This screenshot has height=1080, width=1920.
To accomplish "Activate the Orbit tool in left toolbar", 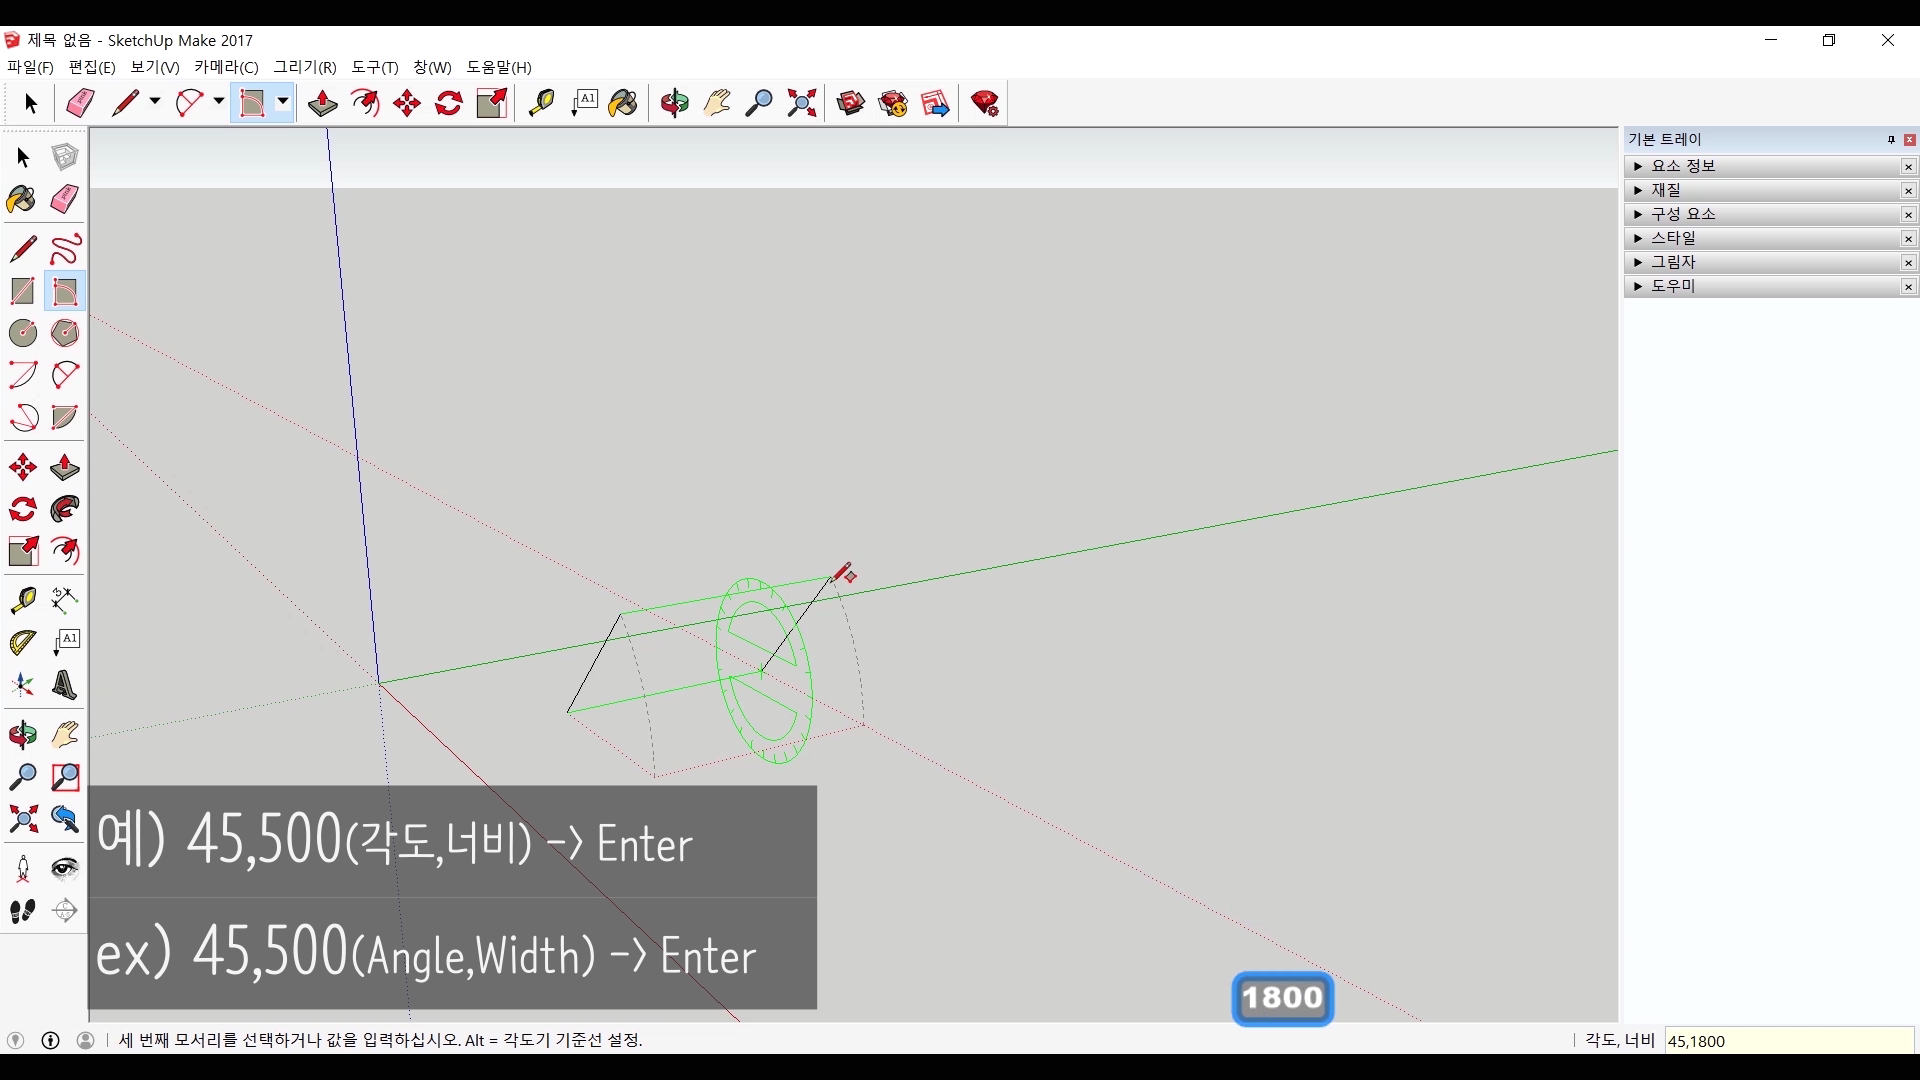I will [22, 735].
